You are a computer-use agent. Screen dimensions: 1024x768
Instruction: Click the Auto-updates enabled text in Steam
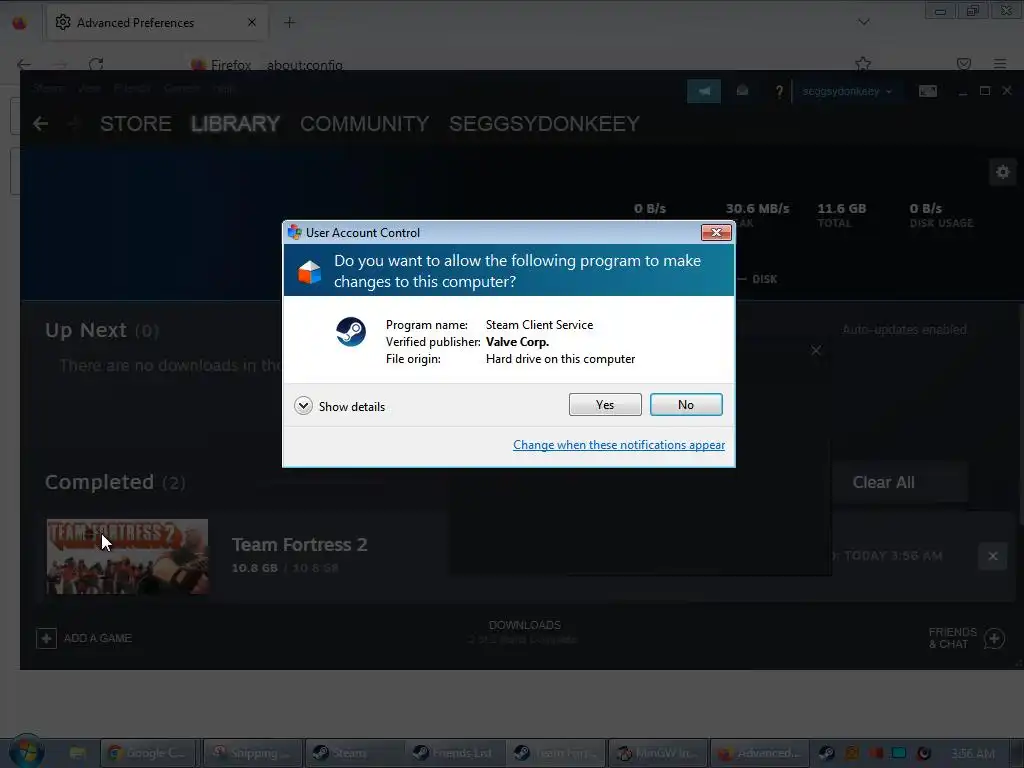[904, 330]
